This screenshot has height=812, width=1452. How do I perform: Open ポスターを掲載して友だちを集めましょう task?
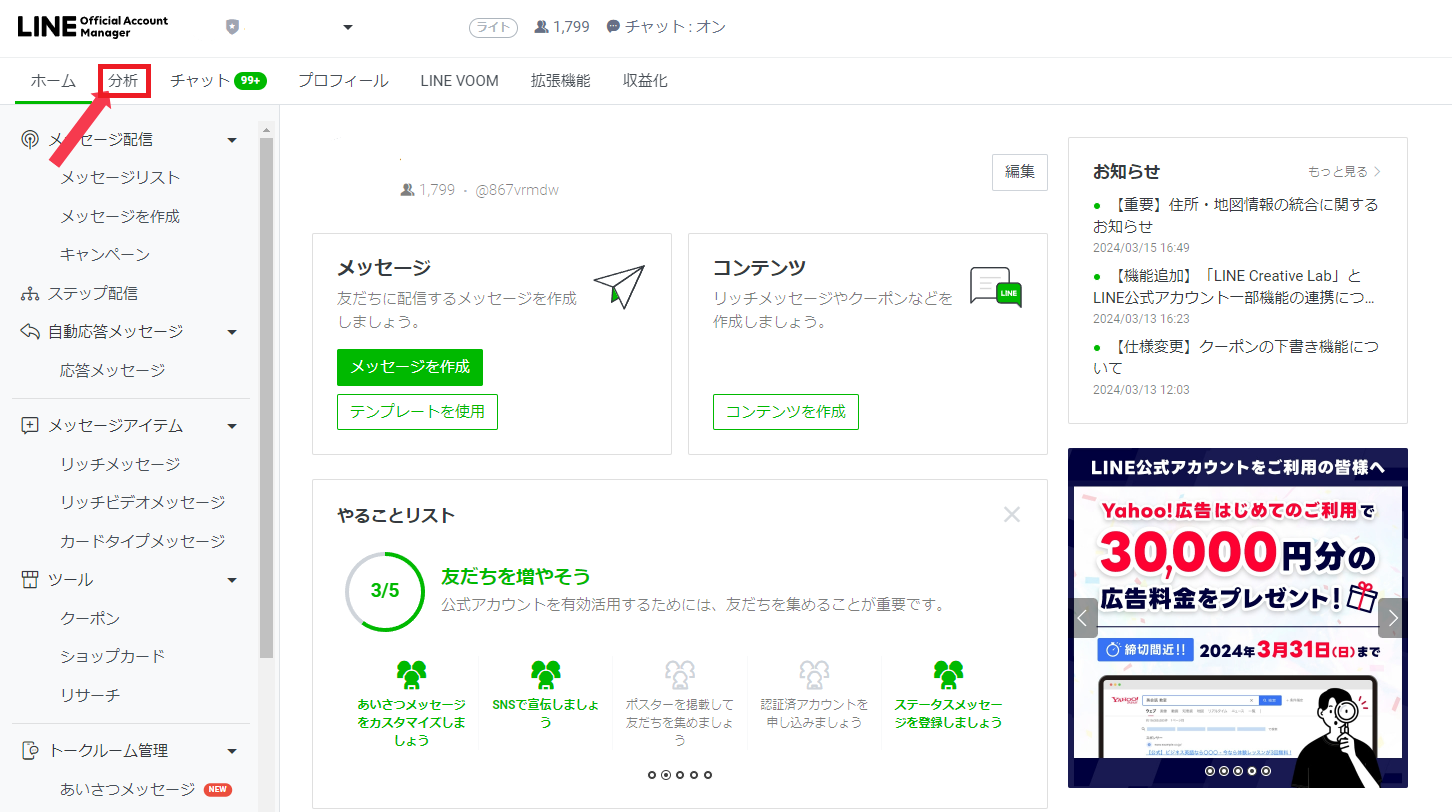click(680, 702)
